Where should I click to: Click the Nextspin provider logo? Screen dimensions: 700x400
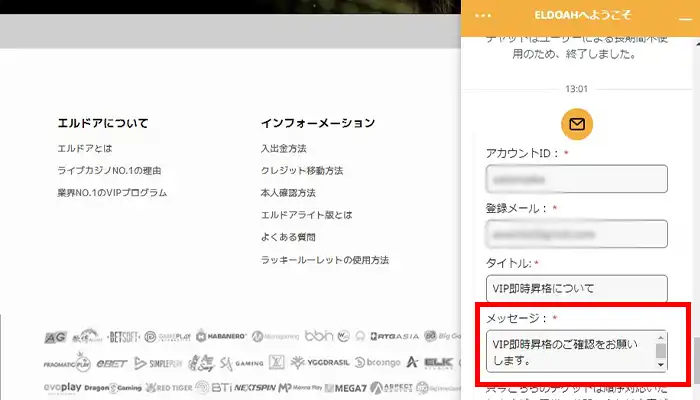coord(255,388)
